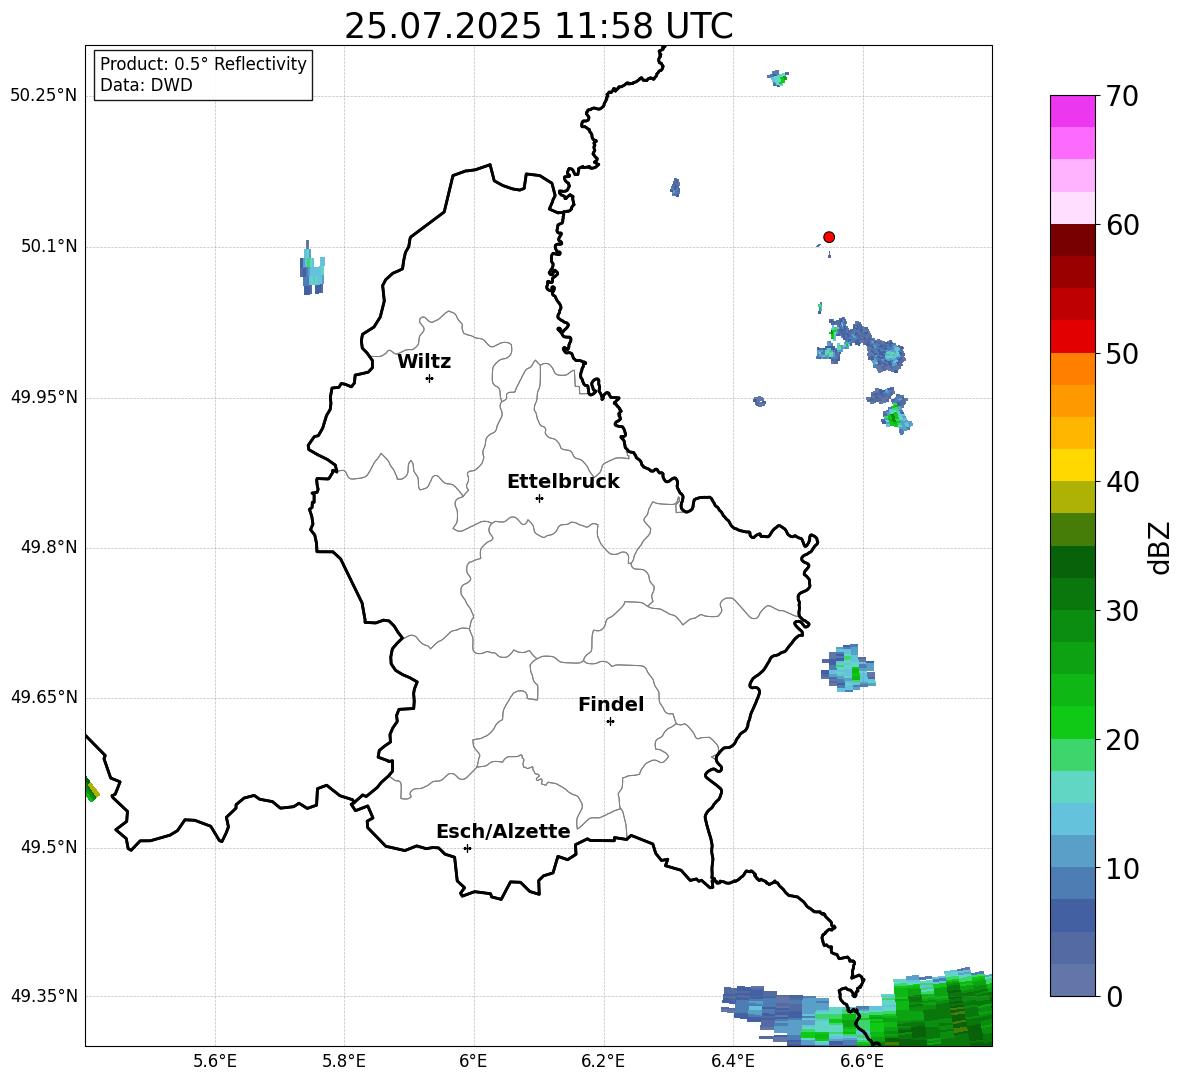This screenshot has height=1081, width=1184.
Task: Click the Data: DWD text
Action: [x=146, y=85]
